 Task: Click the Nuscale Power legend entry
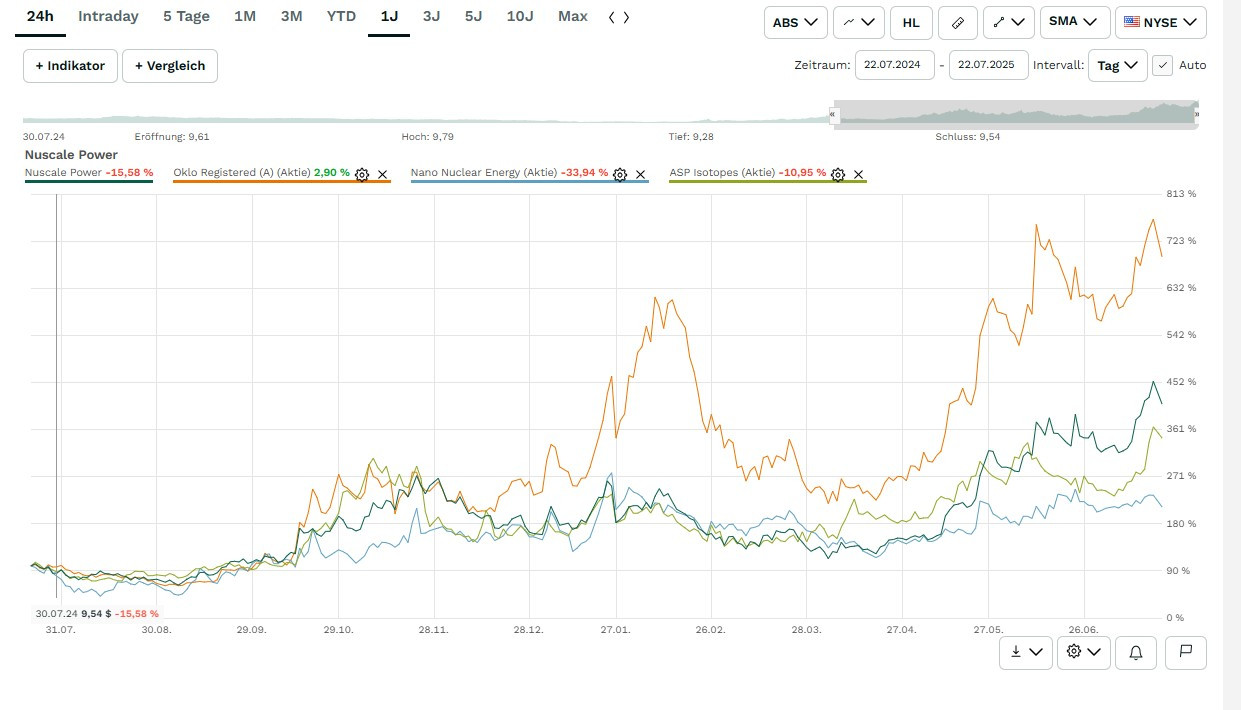tap(89, 173)
